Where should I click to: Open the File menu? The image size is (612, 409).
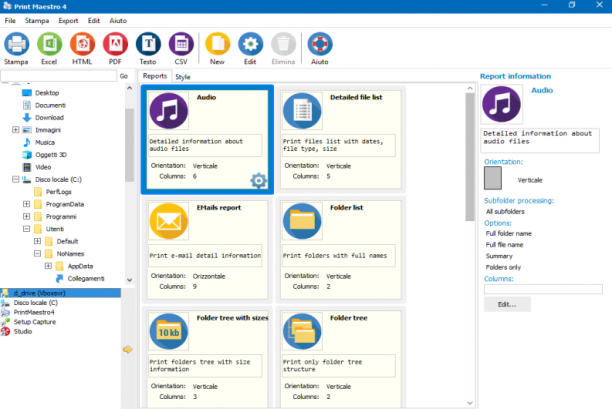(10, 21)
